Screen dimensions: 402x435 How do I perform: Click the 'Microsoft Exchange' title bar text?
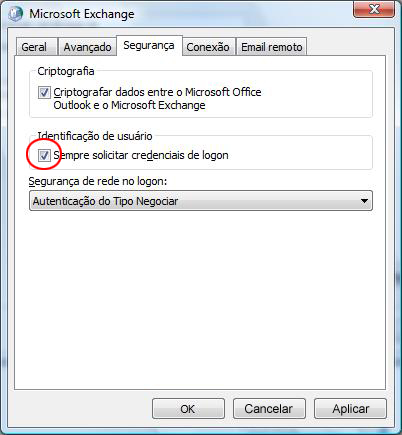click(x=82, y=14)
